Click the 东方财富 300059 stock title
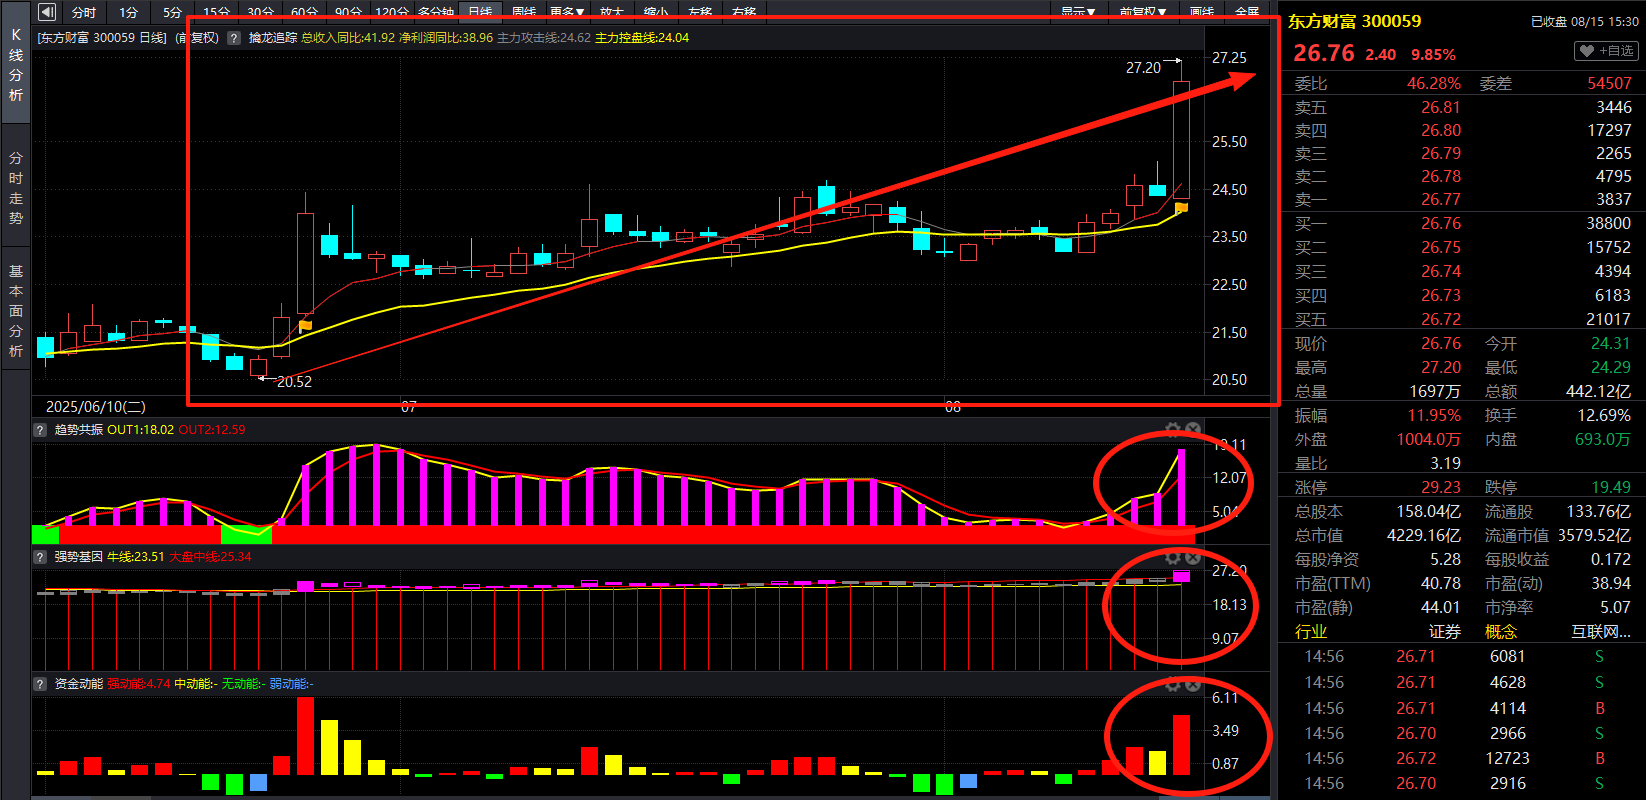Screen dimensions: 1646x800 pos(1354,21)
